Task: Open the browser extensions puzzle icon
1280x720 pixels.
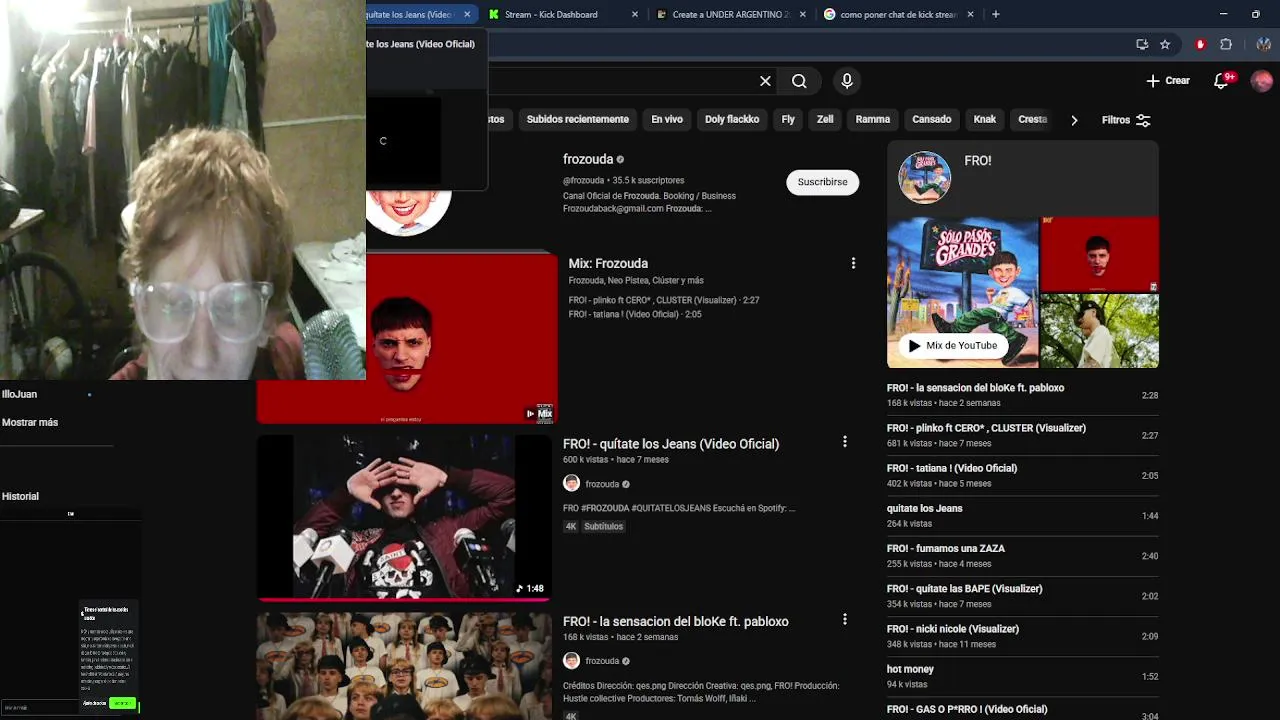Action: [x=1226, y=44]
